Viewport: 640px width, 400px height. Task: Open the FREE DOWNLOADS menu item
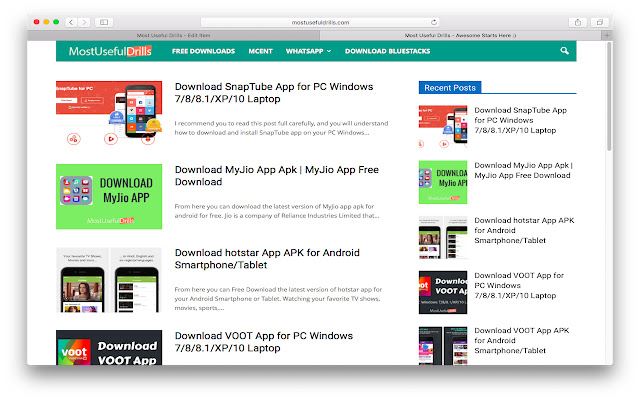(203, 51)
